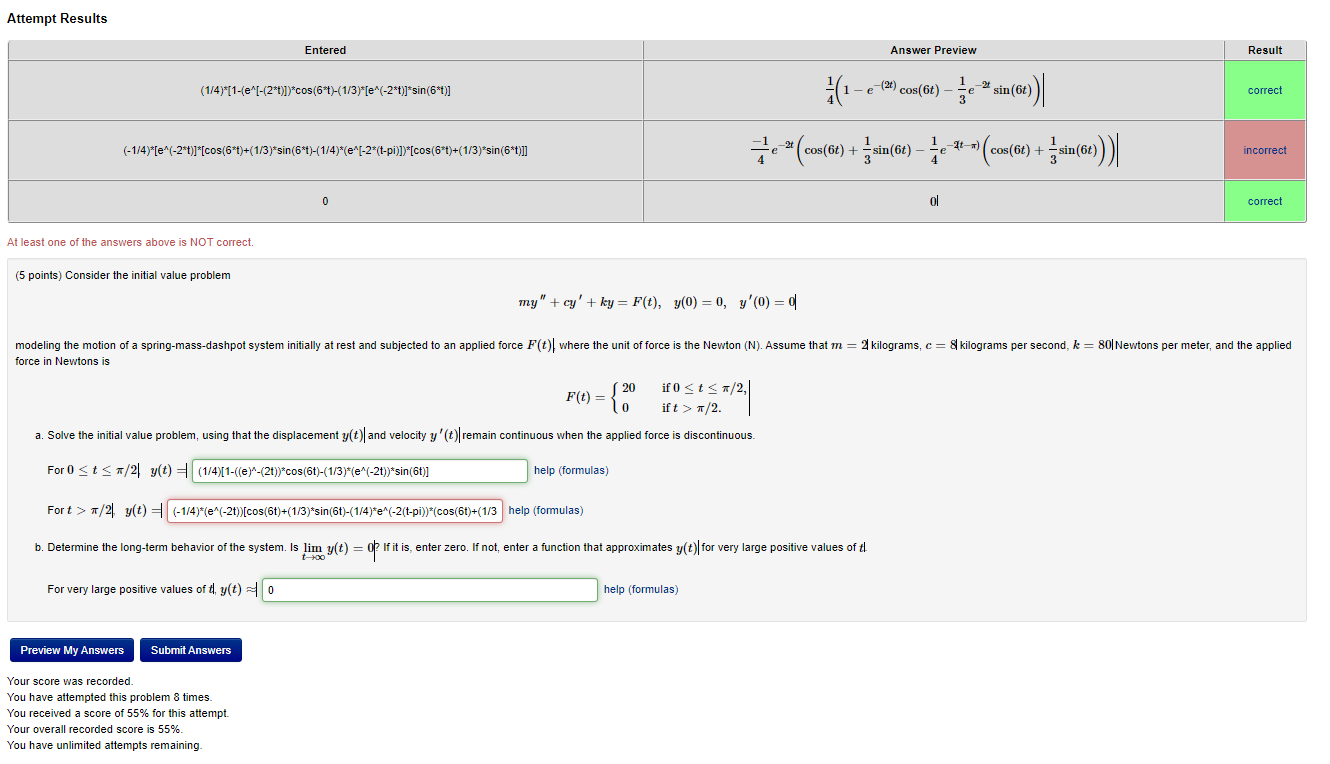The width and height of the screenshot is (1330, 764).
Task: Click 'Your score was recorded.' text
Action: pos(70,681)
